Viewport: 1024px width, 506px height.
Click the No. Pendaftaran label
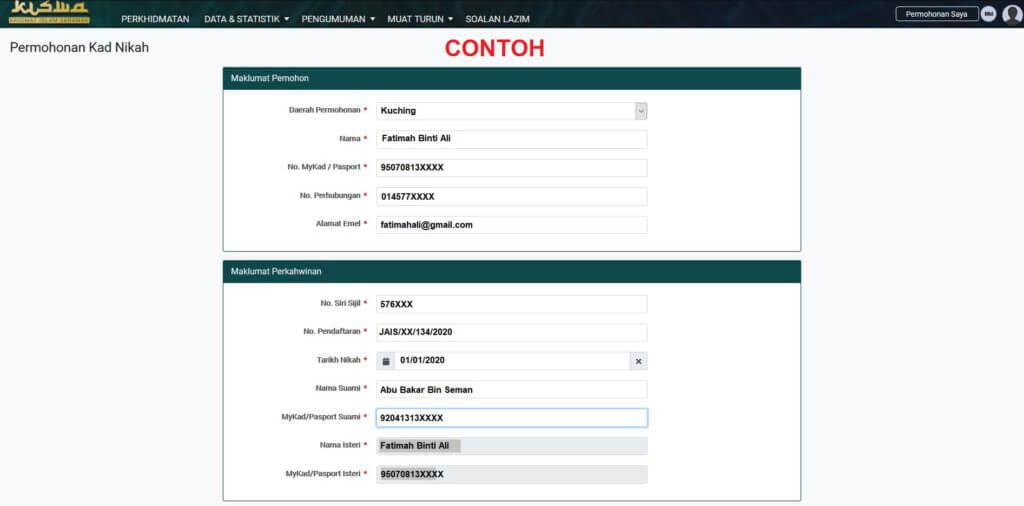click(332, 332)
